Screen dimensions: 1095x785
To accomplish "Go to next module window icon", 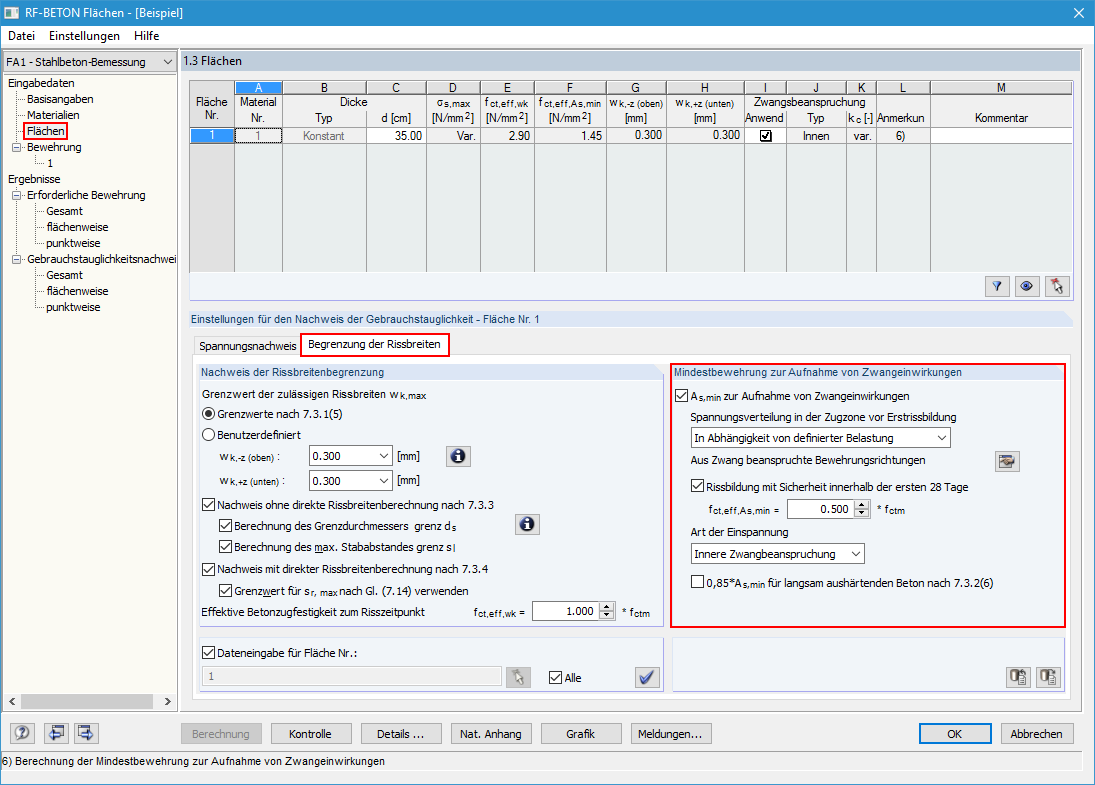I will click(86, 733).
